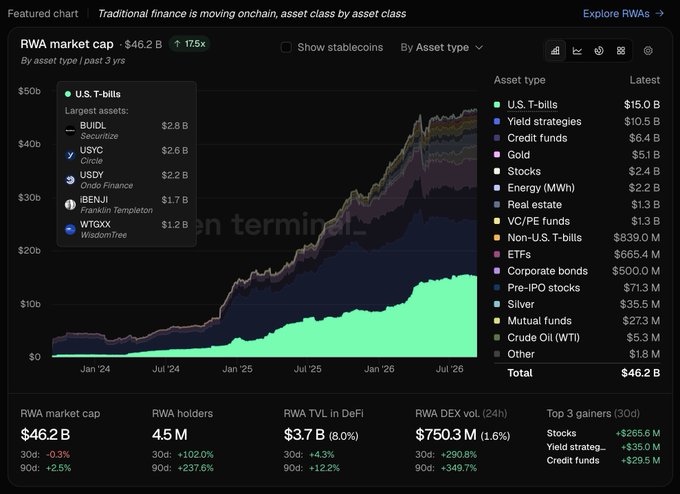Click USYC name in tooltip

point(92,150)
